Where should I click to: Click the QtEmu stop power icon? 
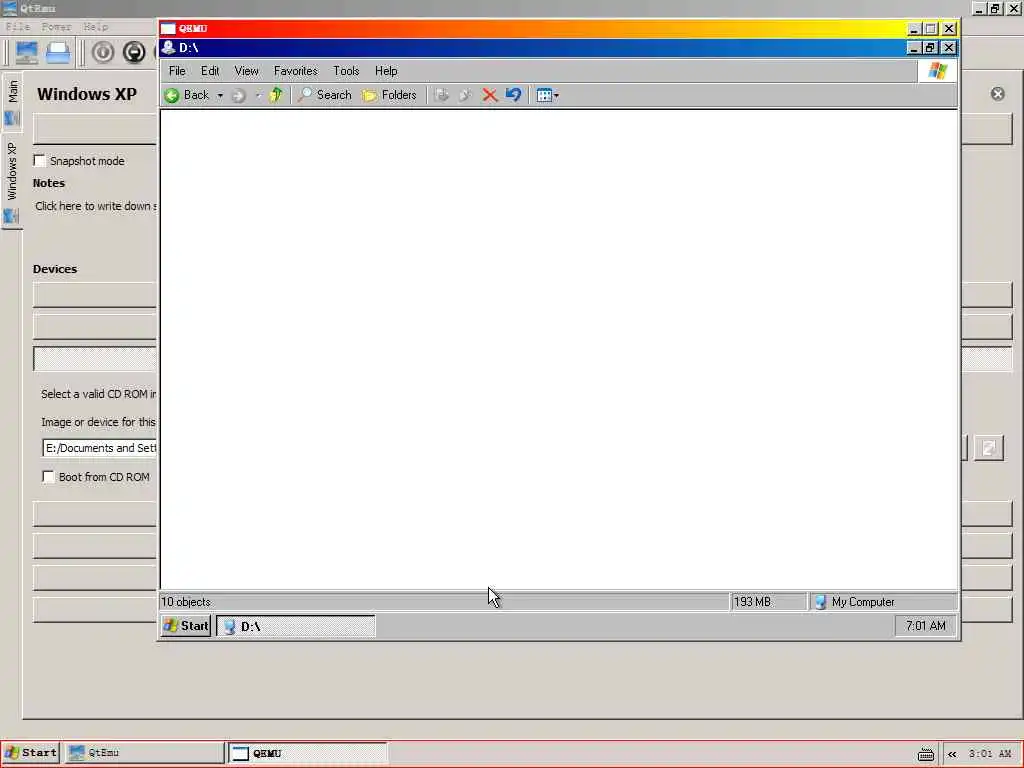134,52
